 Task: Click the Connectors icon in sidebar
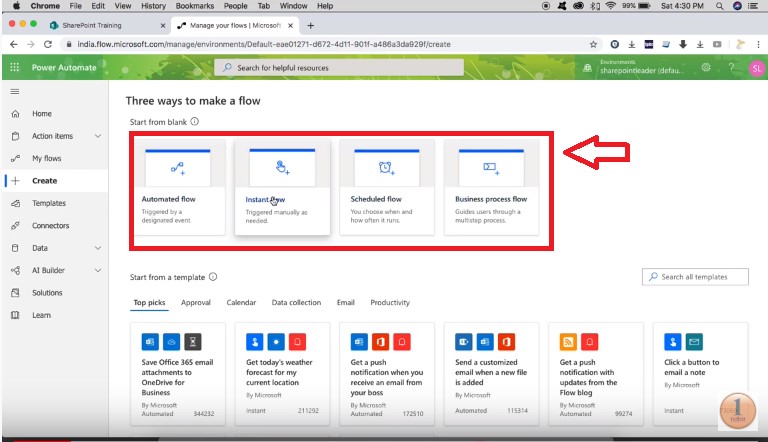[15, 226]
